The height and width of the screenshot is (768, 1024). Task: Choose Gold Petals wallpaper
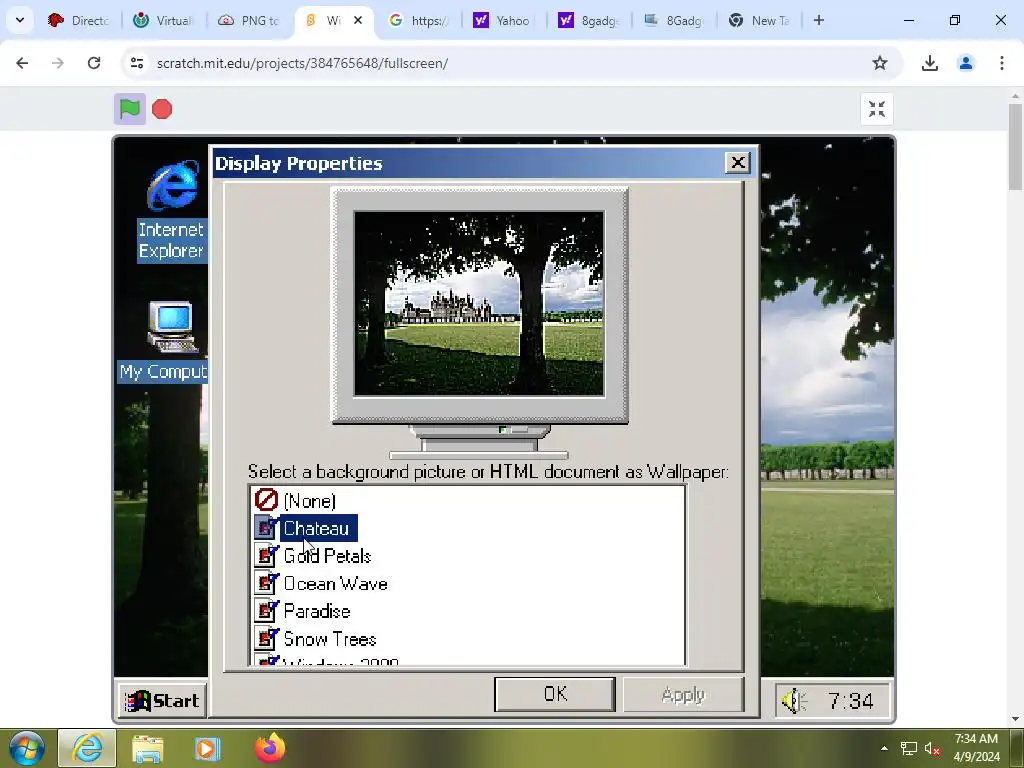point(327,556)
